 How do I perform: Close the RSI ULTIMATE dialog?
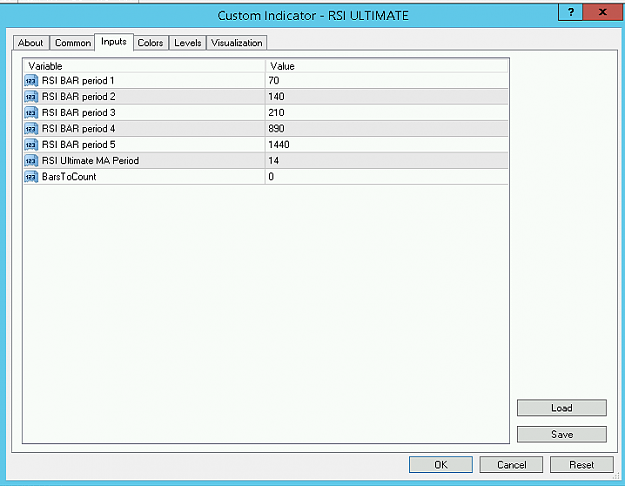(603, 12)
